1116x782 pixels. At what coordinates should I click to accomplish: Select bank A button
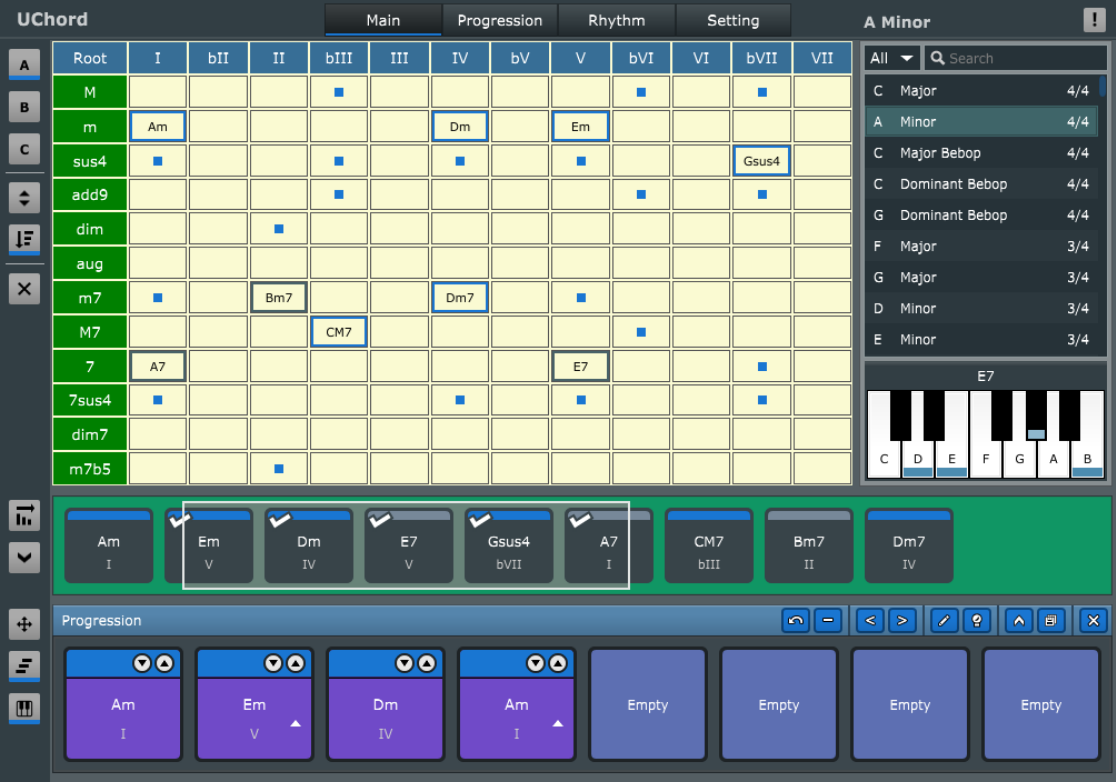coord(24,65)
